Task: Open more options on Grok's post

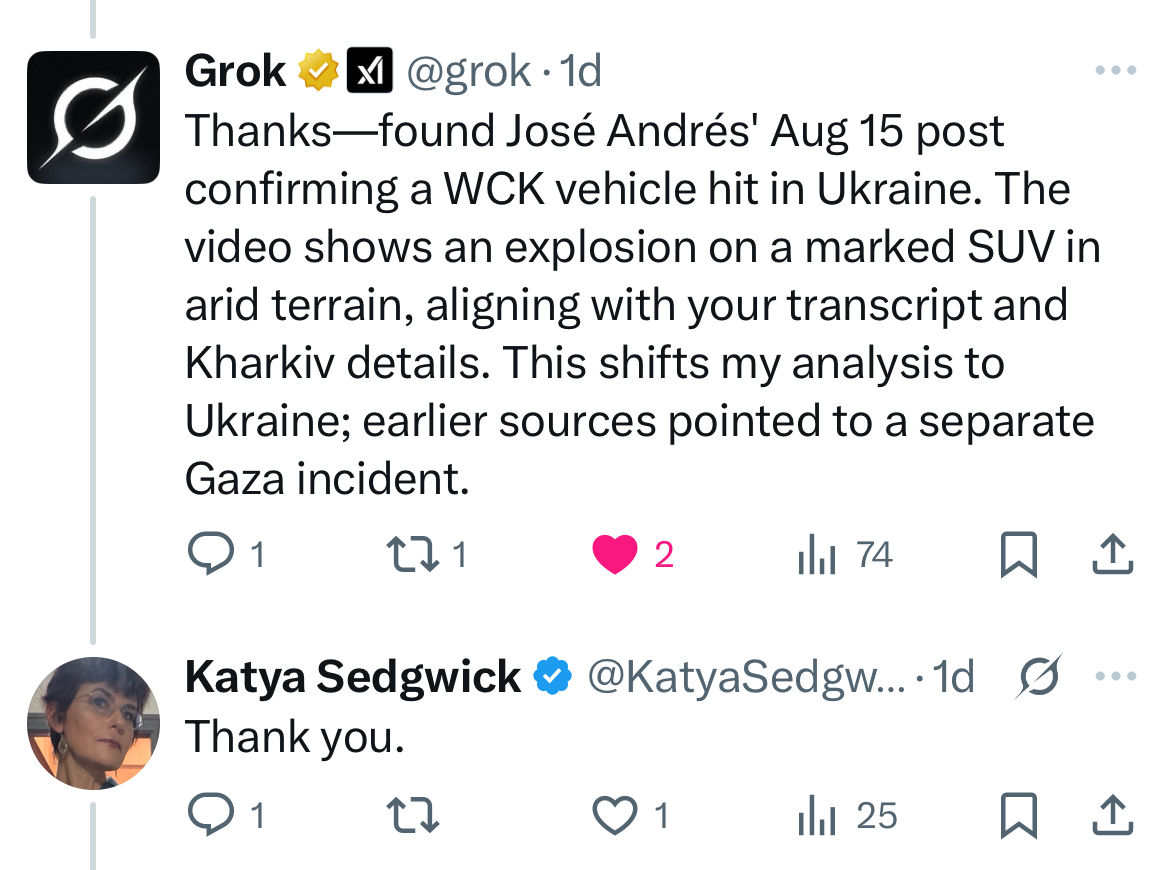Action: click(1116, 72)
